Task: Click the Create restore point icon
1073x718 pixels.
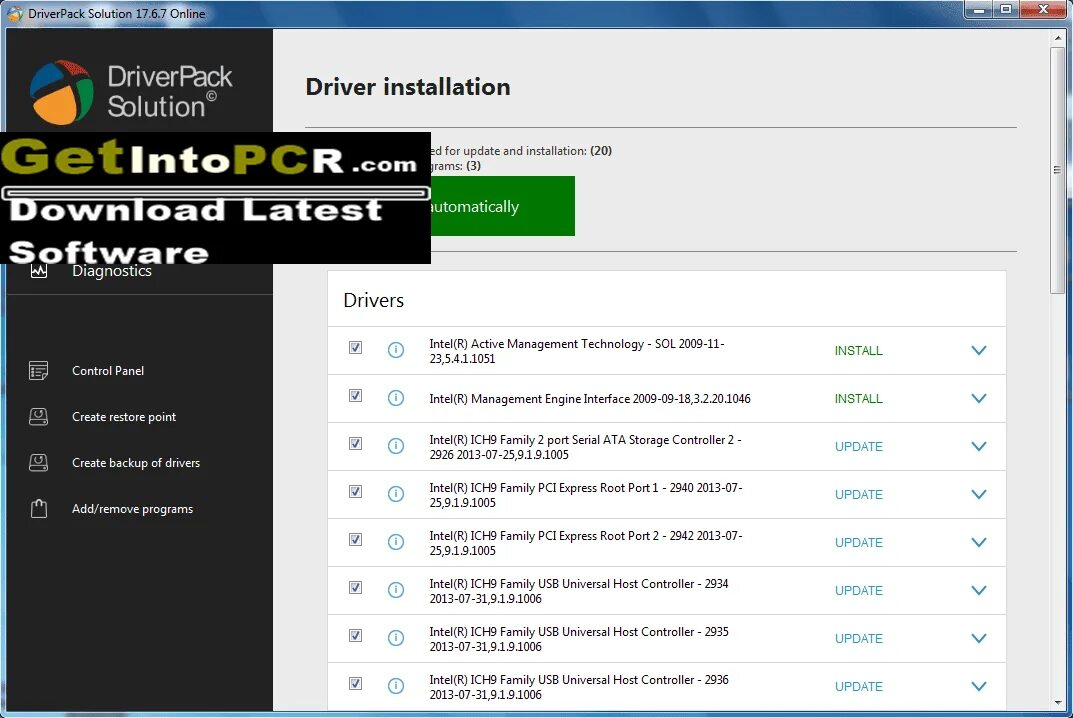Action: 38,417
